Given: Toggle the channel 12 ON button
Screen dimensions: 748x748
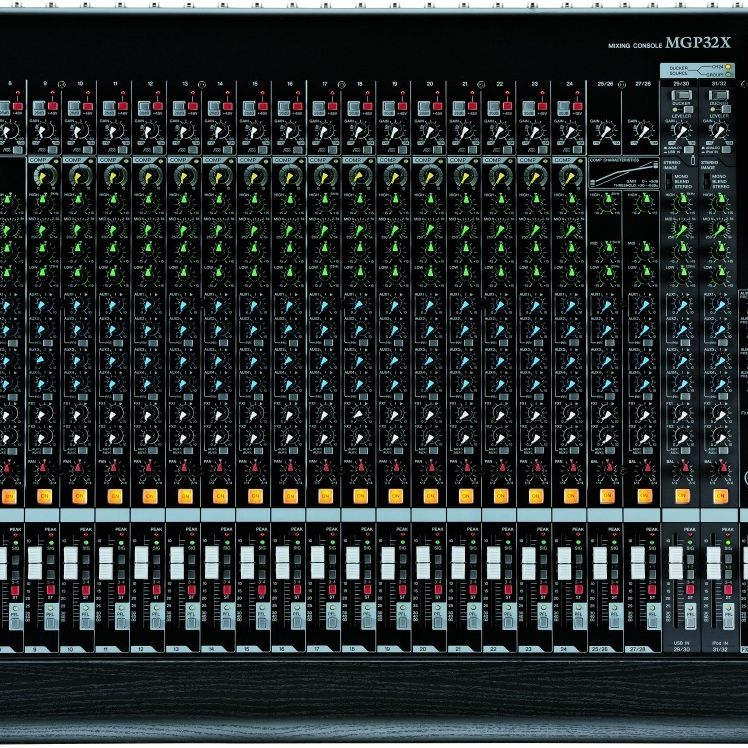Looking at the screenshot, I should (x=150, y=496).
